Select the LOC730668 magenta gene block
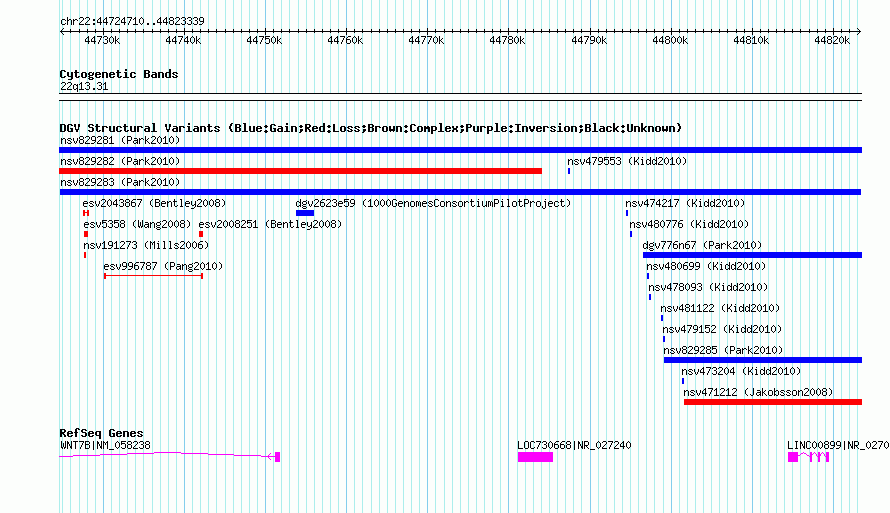The width and height of the screenshot is (890, 513). pos(535,457)
